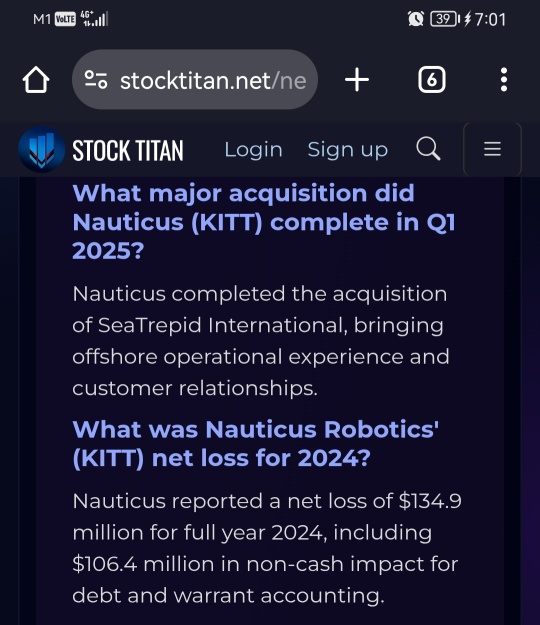Tap the $134.9 million net loss answer text

267,548
